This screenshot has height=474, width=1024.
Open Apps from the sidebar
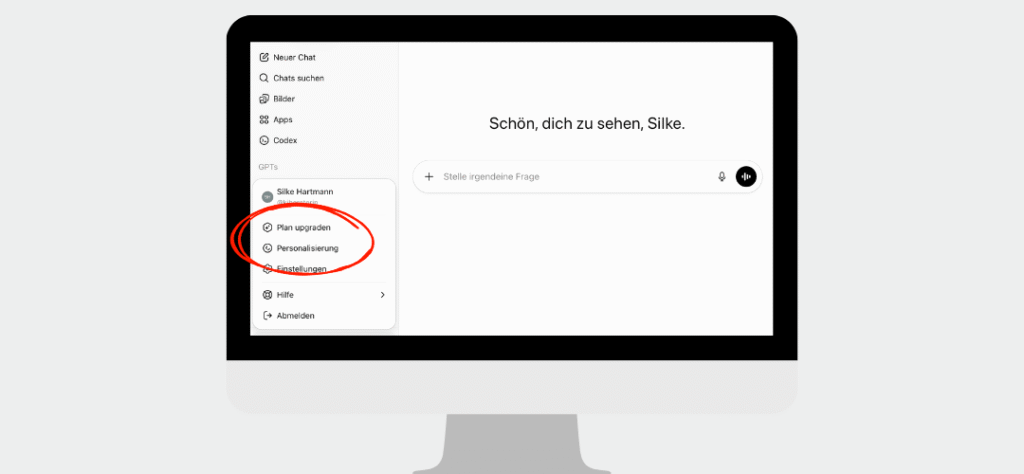[283, 120]
